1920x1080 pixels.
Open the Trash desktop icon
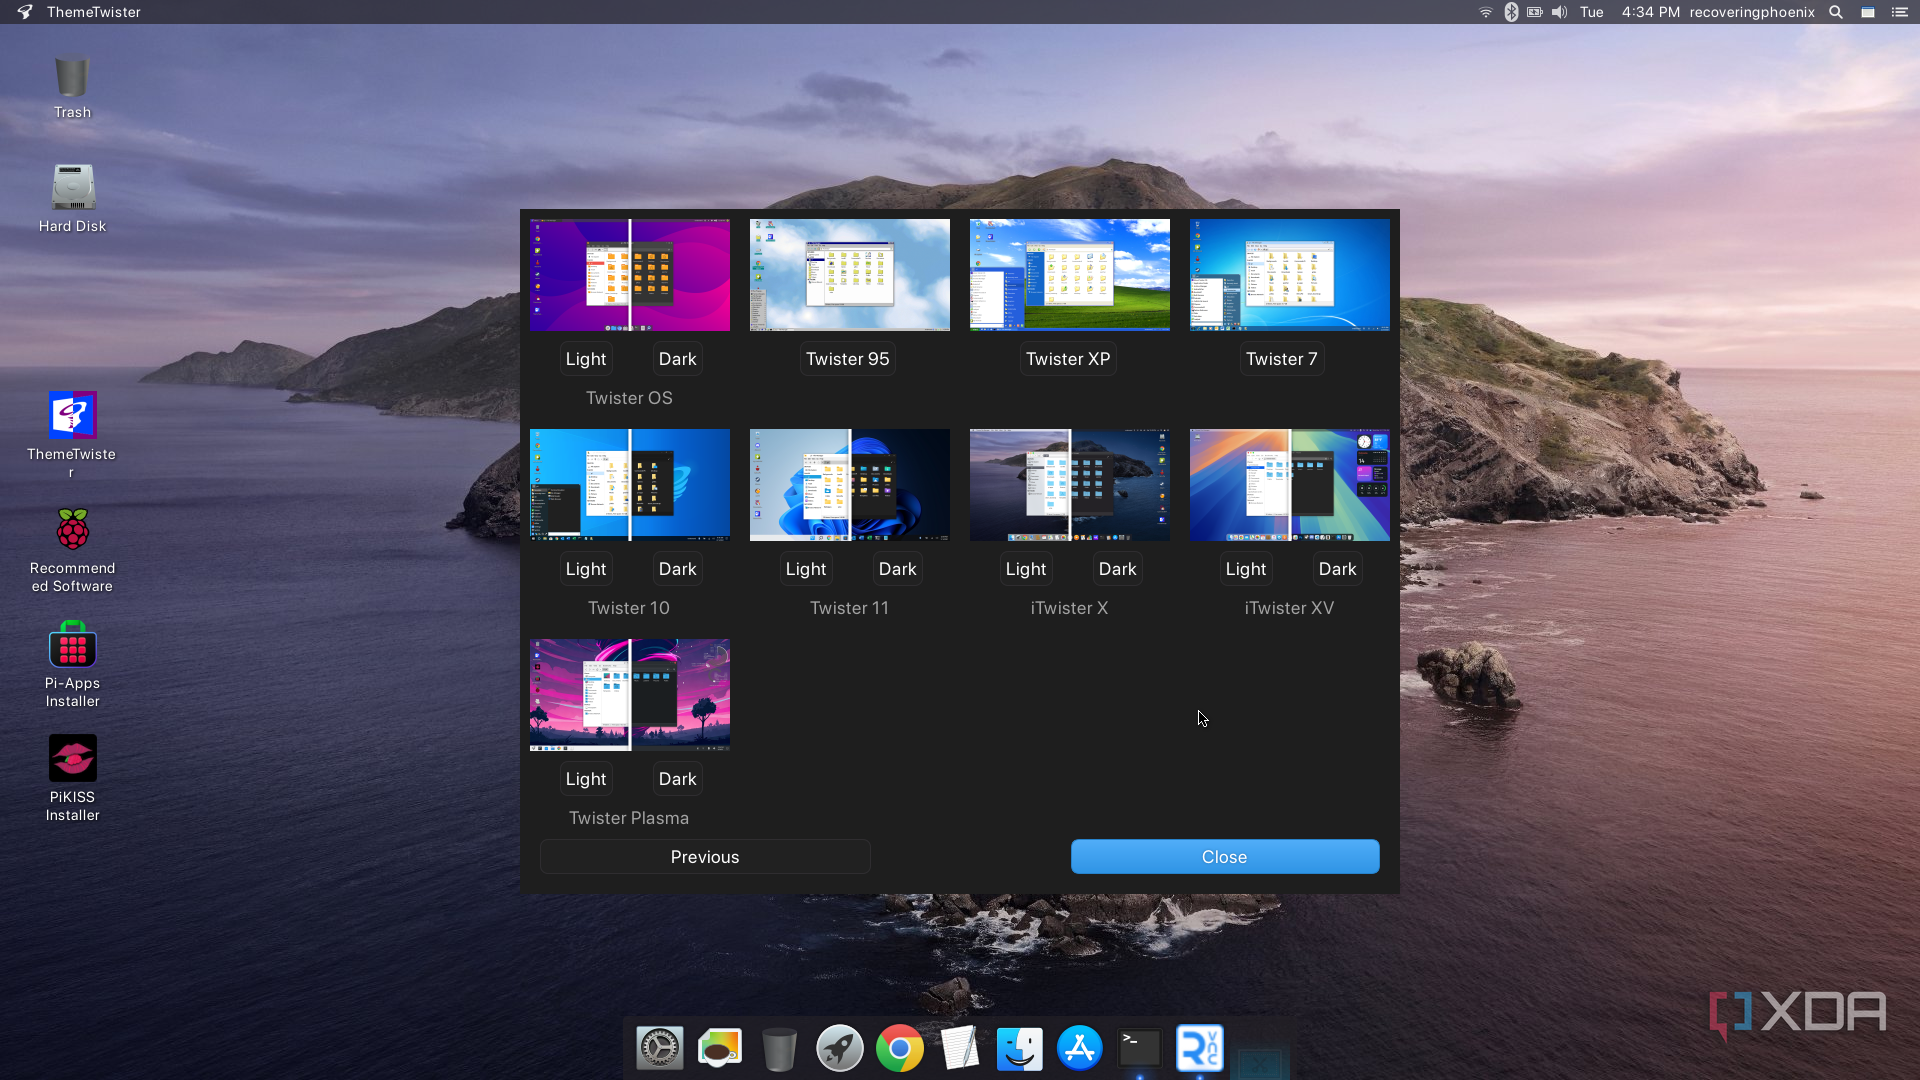point(72,78)
